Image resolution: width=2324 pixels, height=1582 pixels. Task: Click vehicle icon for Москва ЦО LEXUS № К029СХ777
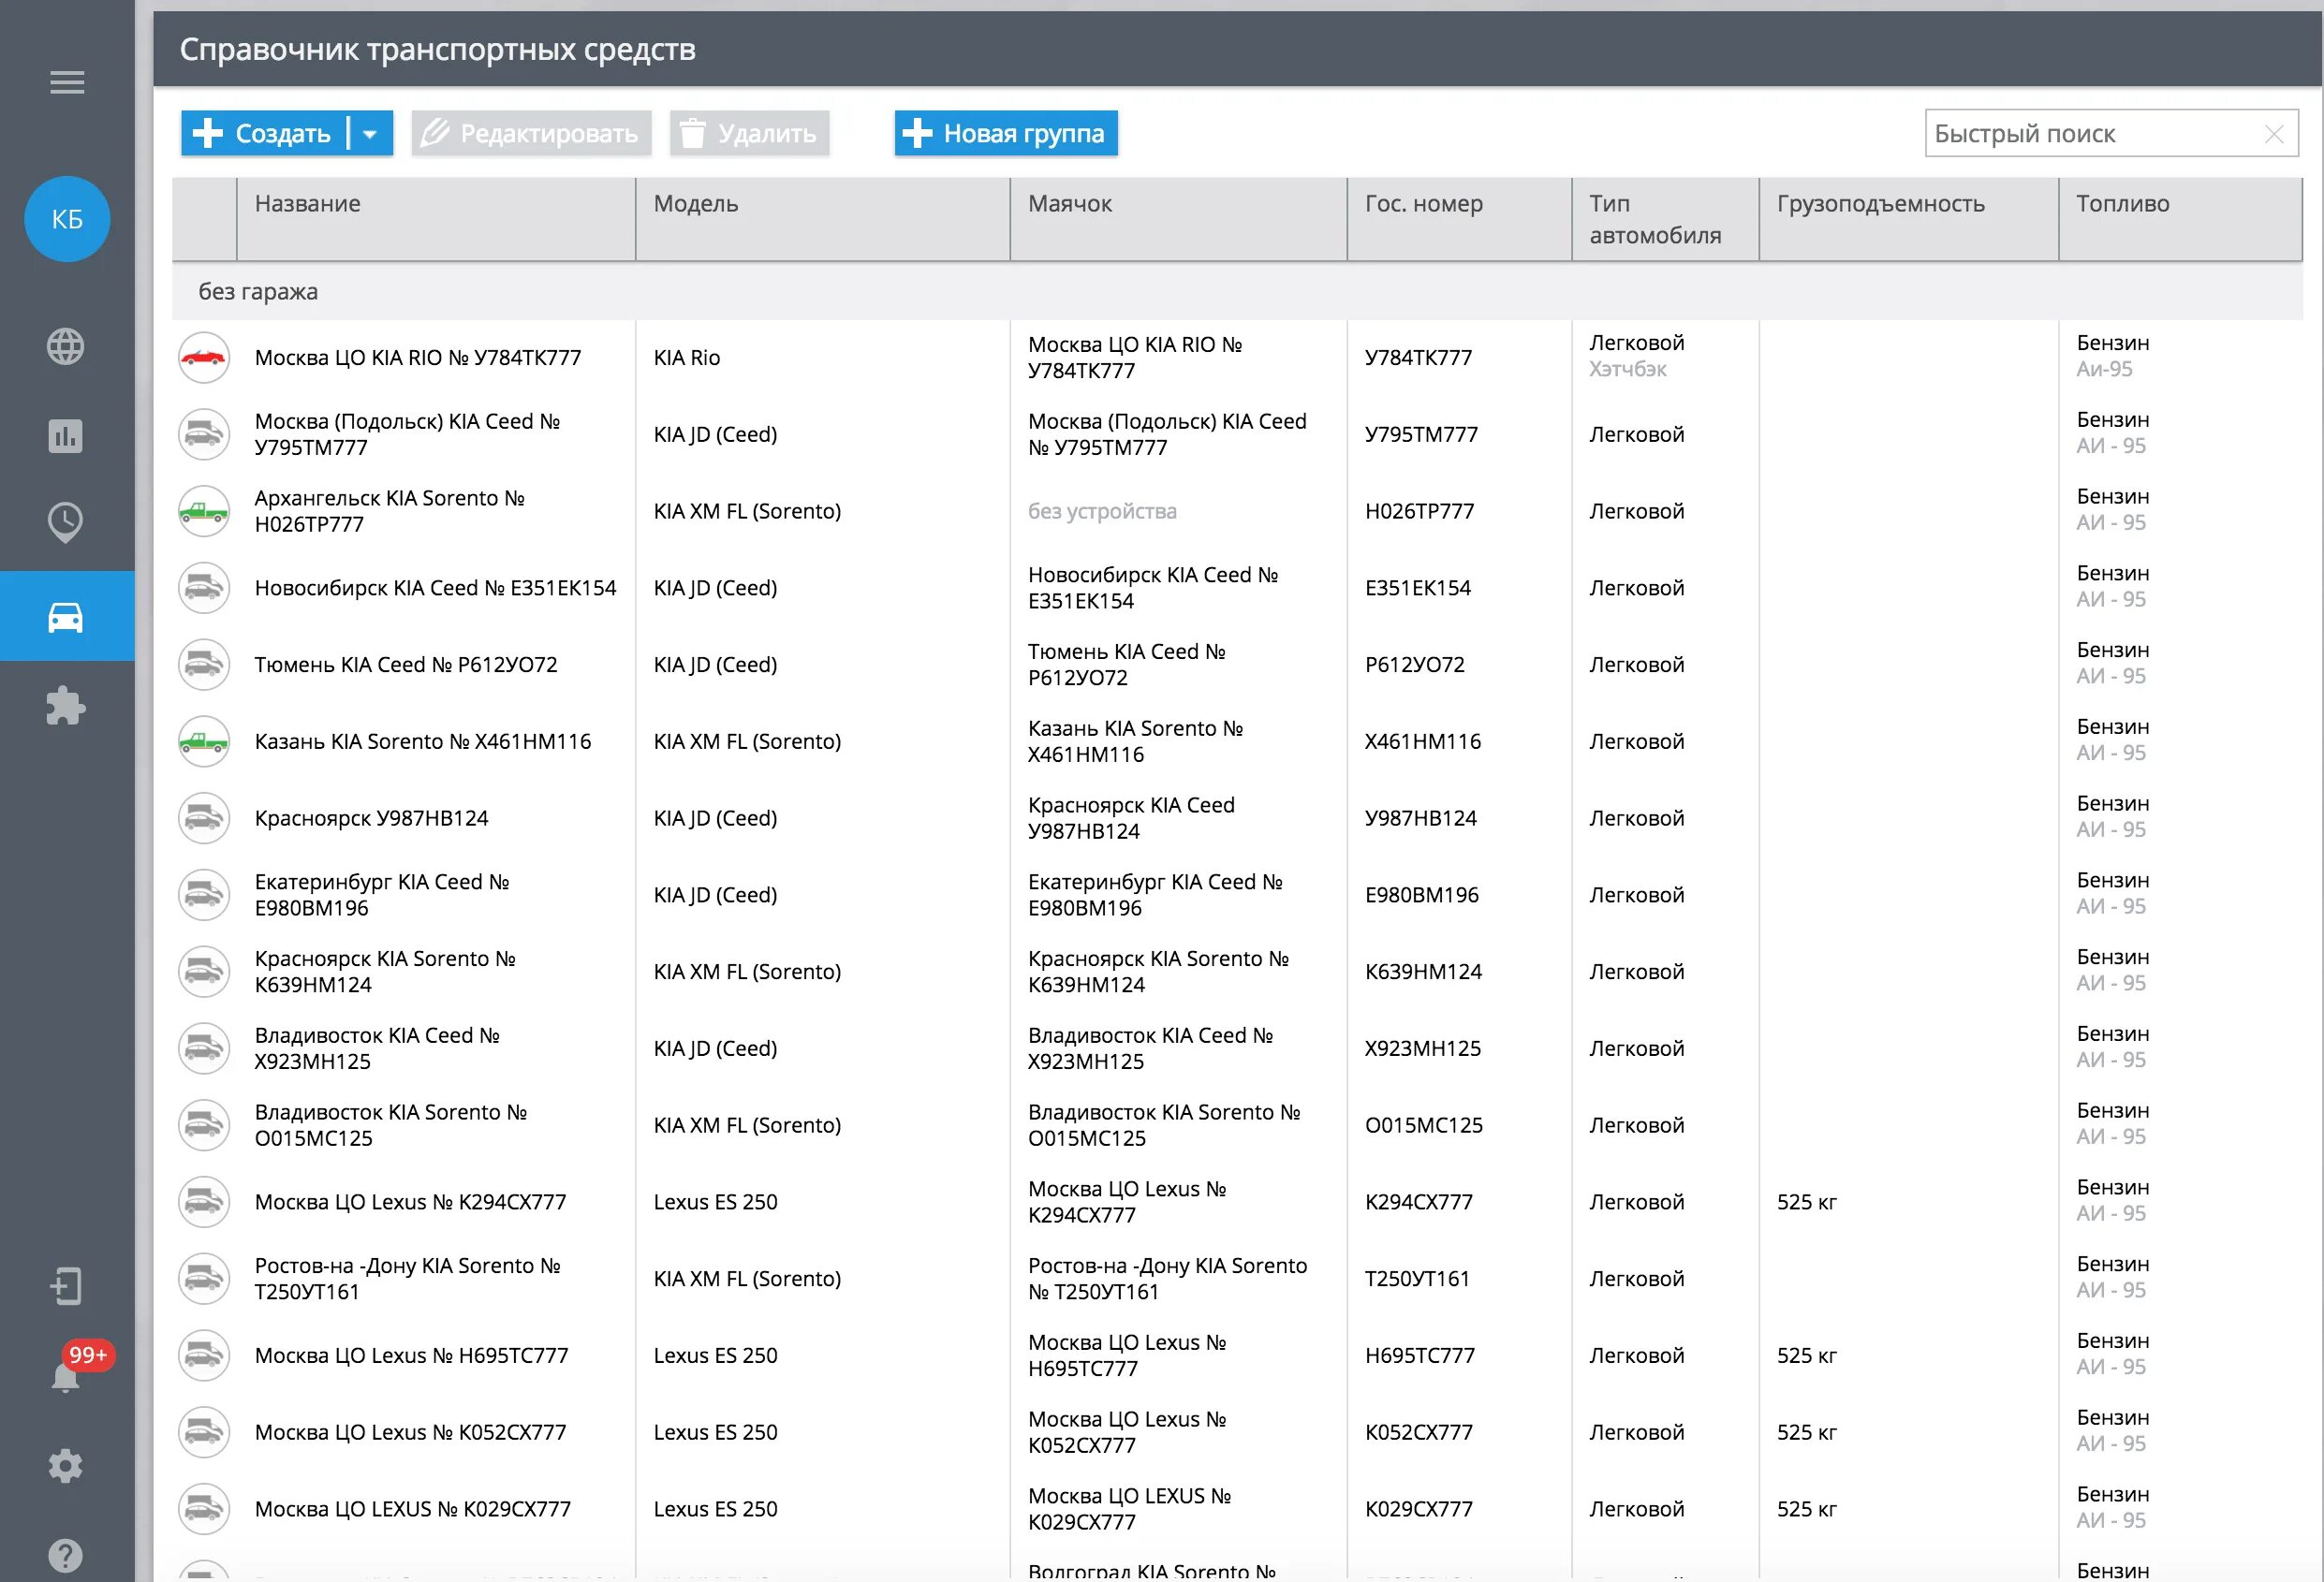[x=204, y=1509]
